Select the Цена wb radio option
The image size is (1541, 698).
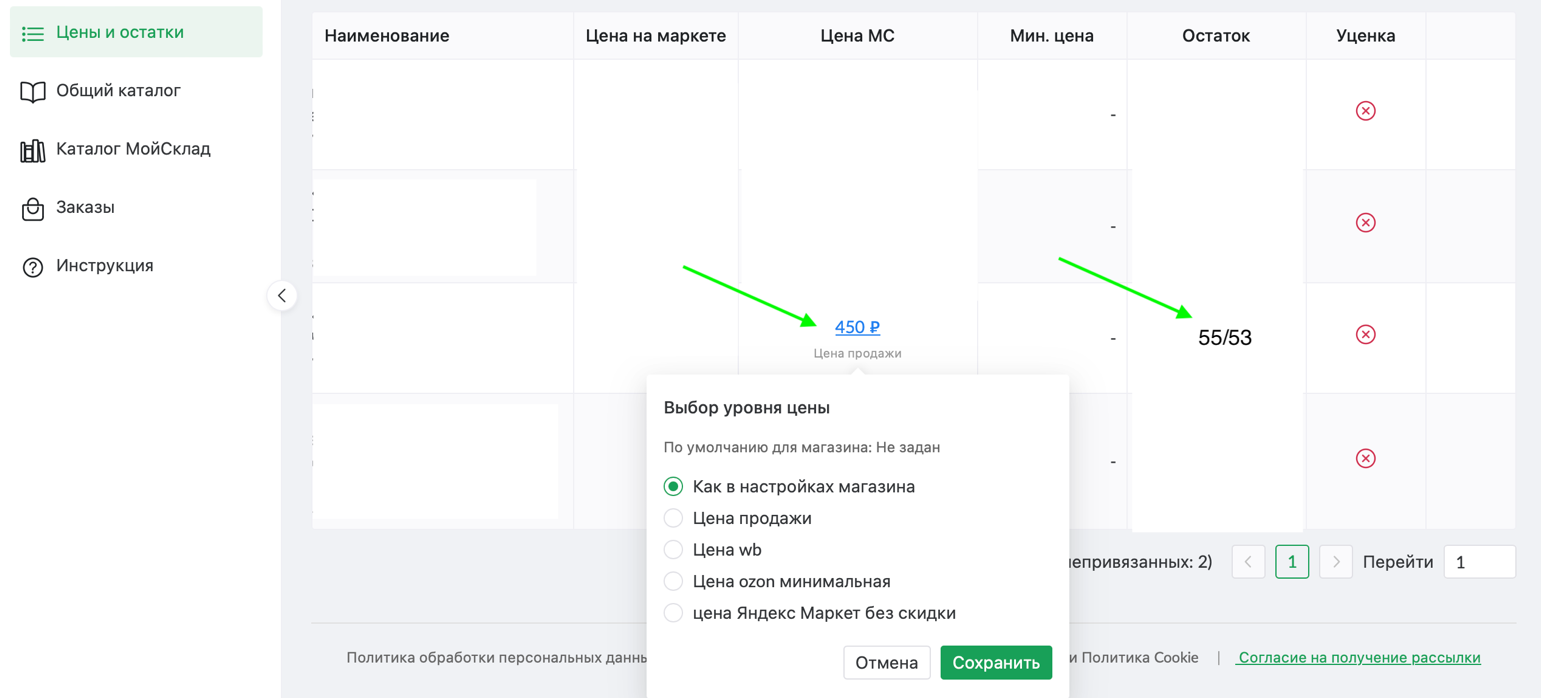click(x=673, y=550)
